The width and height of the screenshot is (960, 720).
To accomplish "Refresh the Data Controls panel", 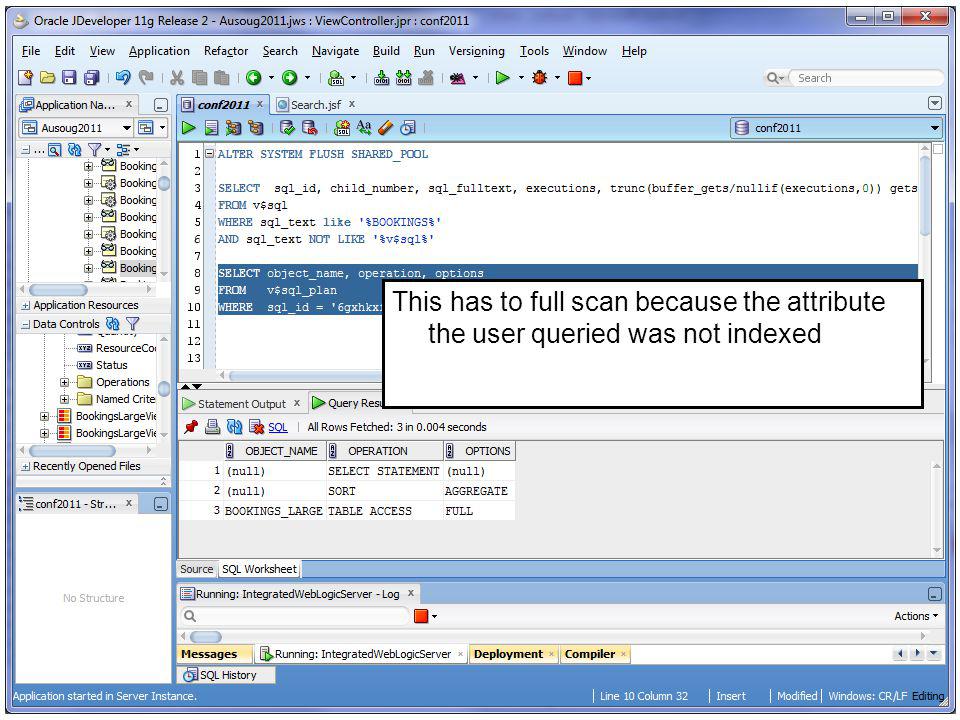I will [113, 324].
